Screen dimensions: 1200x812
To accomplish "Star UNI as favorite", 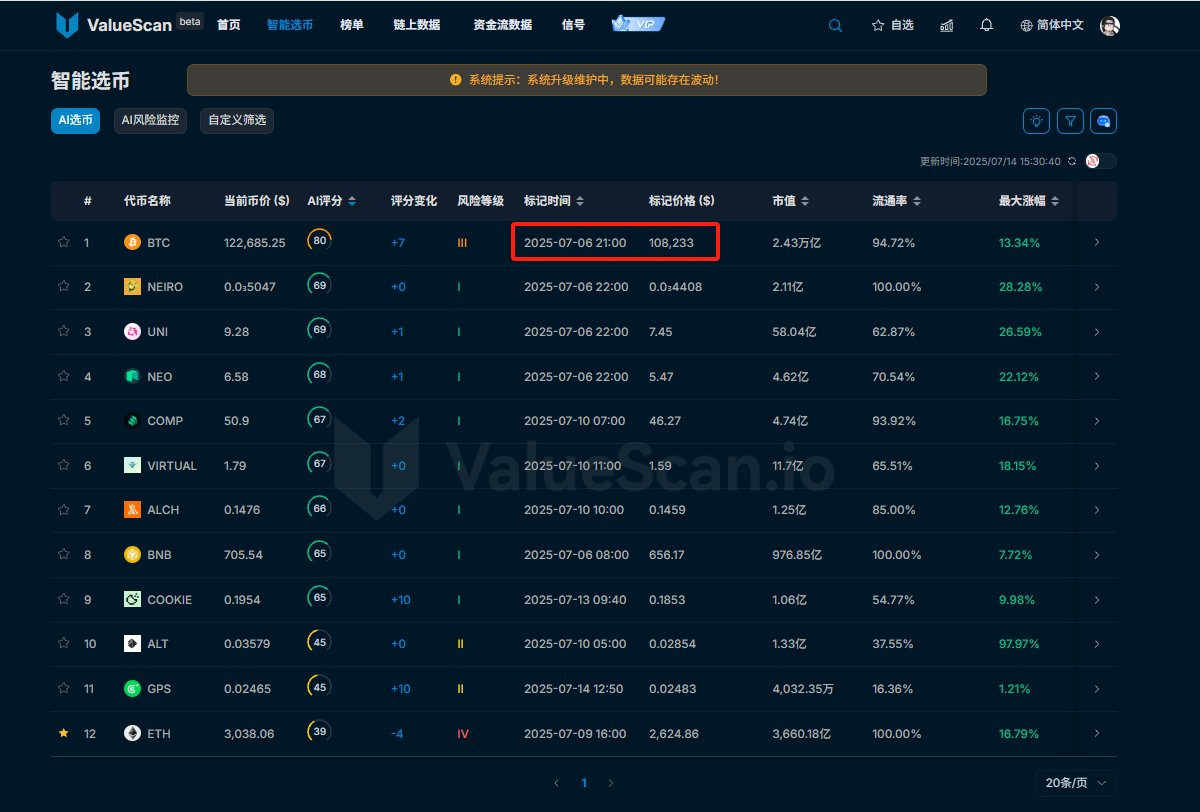I will click(64, 331).
